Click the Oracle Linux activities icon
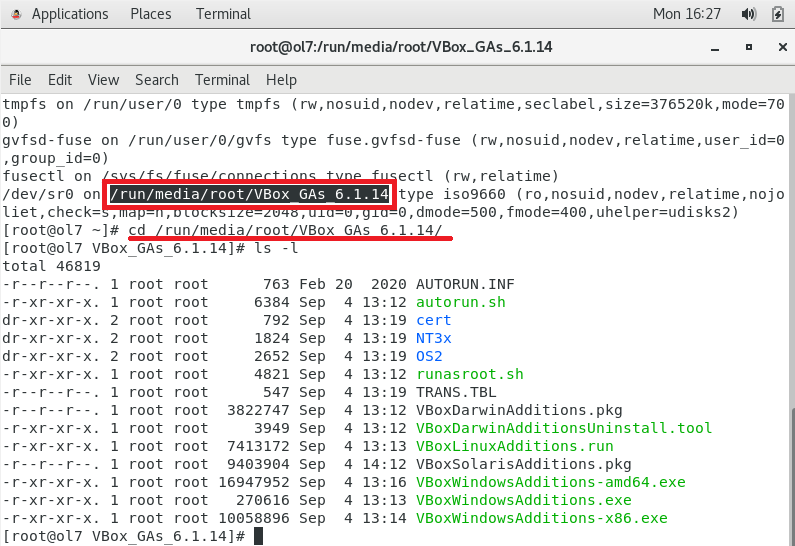 click(16, 14)
